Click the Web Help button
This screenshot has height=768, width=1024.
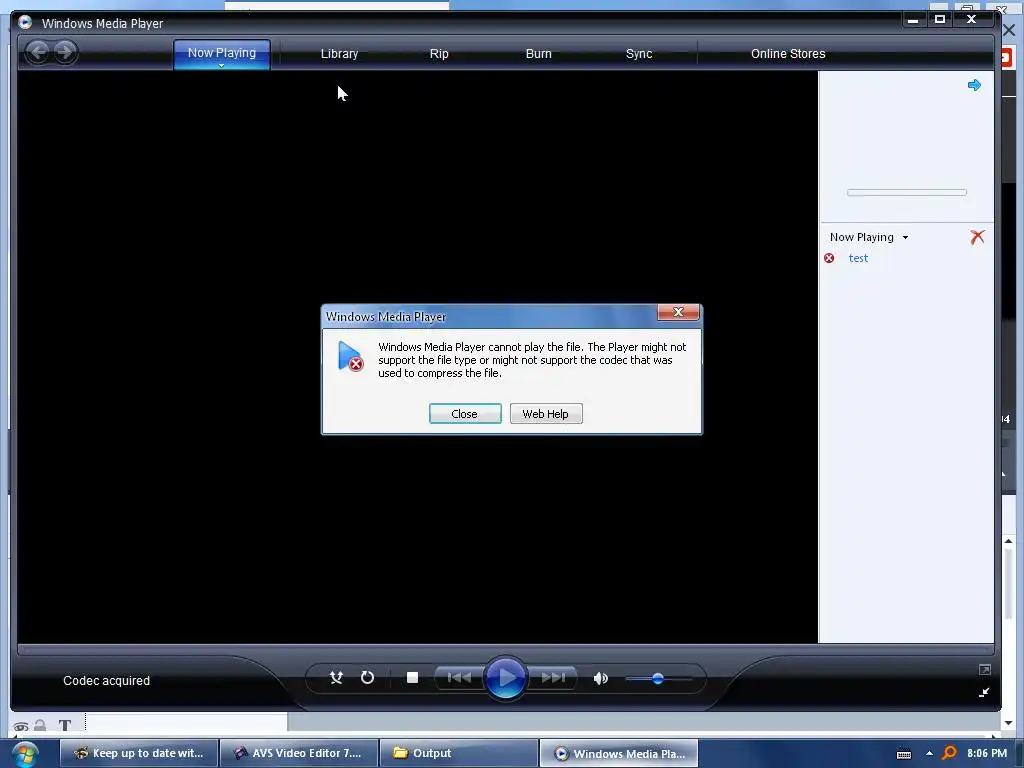[x=546, y=413]
